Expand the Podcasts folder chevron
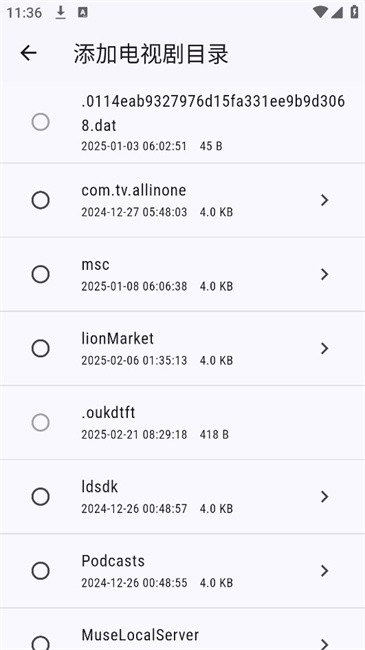Viewport: 365px width, 650px height. pyautogui.click(x=324, y=571)
